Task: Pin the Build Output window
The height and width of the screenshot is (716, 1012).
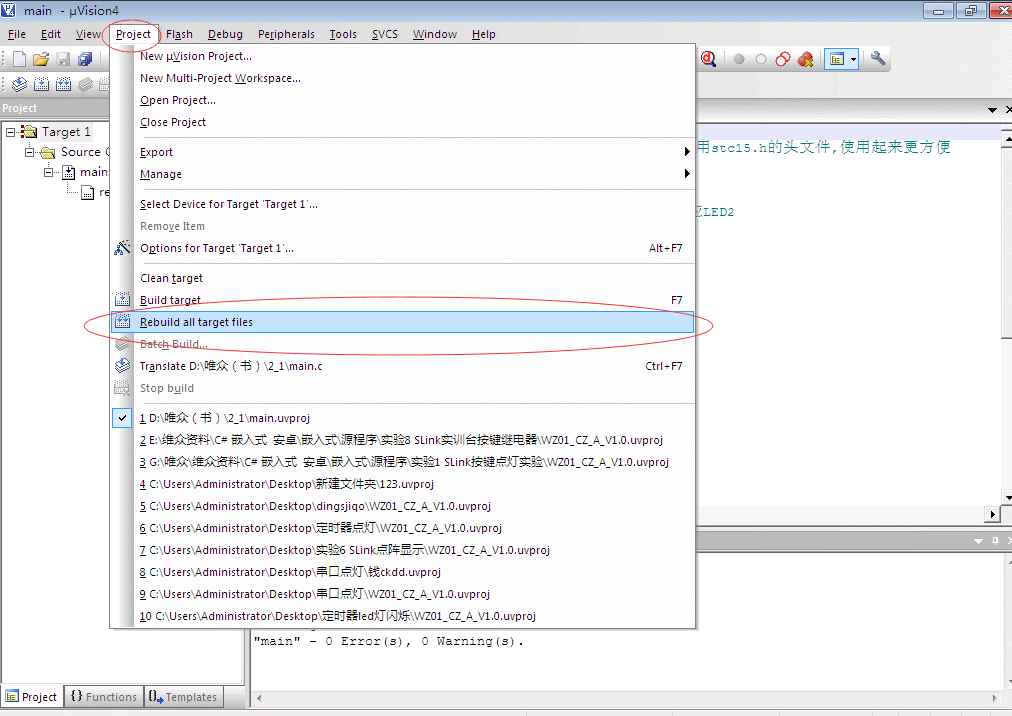Action: (995, 541)
